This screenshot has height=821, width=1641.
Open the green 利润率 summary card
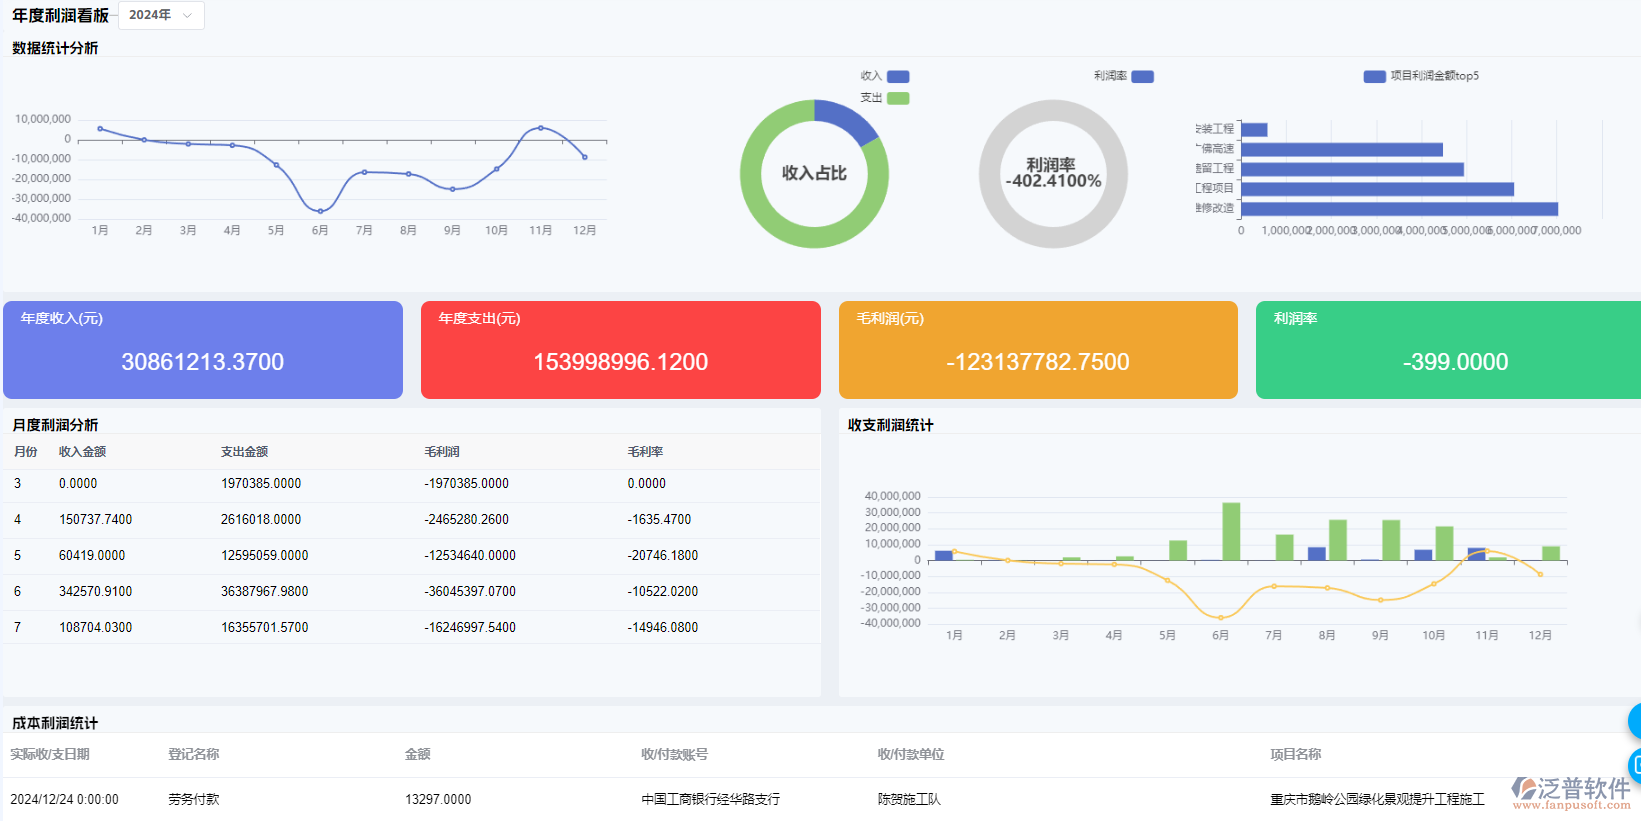tap(1448, 350)
